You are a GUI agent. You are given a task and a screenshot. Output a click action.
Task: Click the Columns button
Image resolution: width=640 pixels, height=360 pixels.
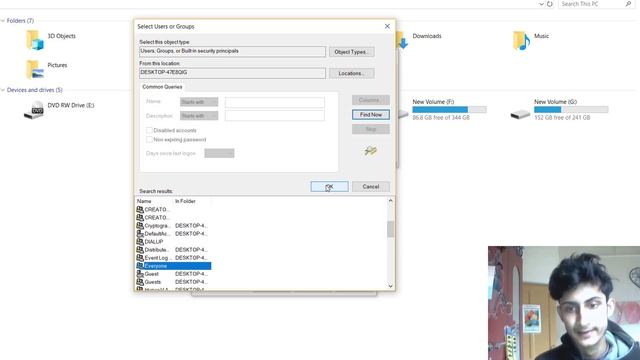tap(371, 100)
